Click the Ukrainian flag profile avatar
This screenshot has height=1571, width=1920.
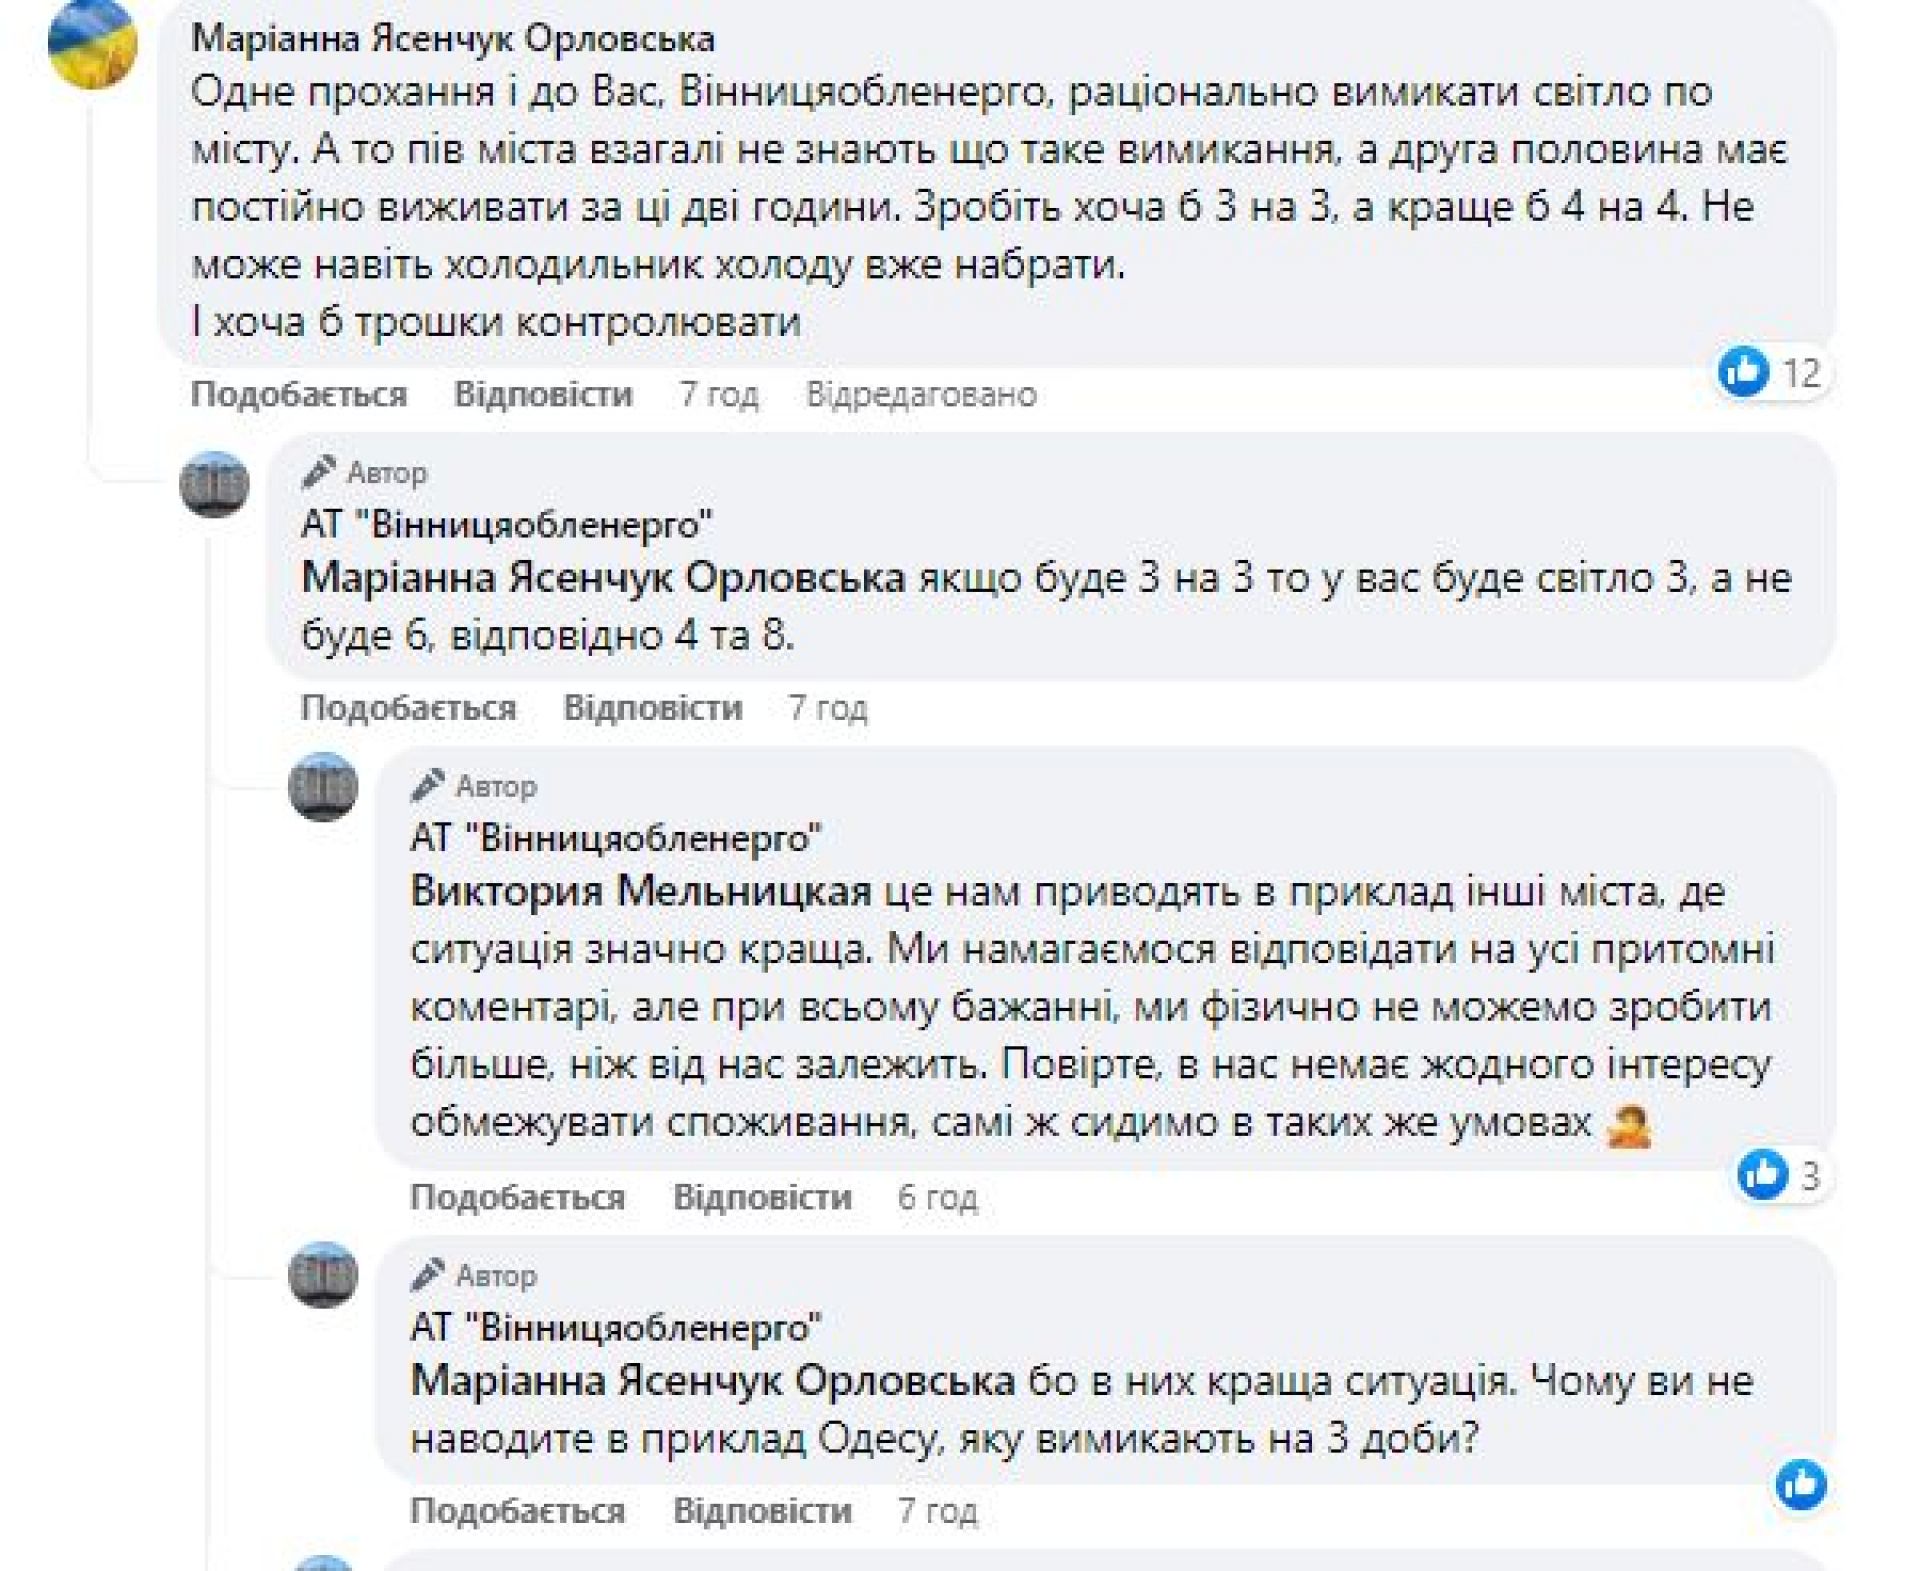point(92,45)
